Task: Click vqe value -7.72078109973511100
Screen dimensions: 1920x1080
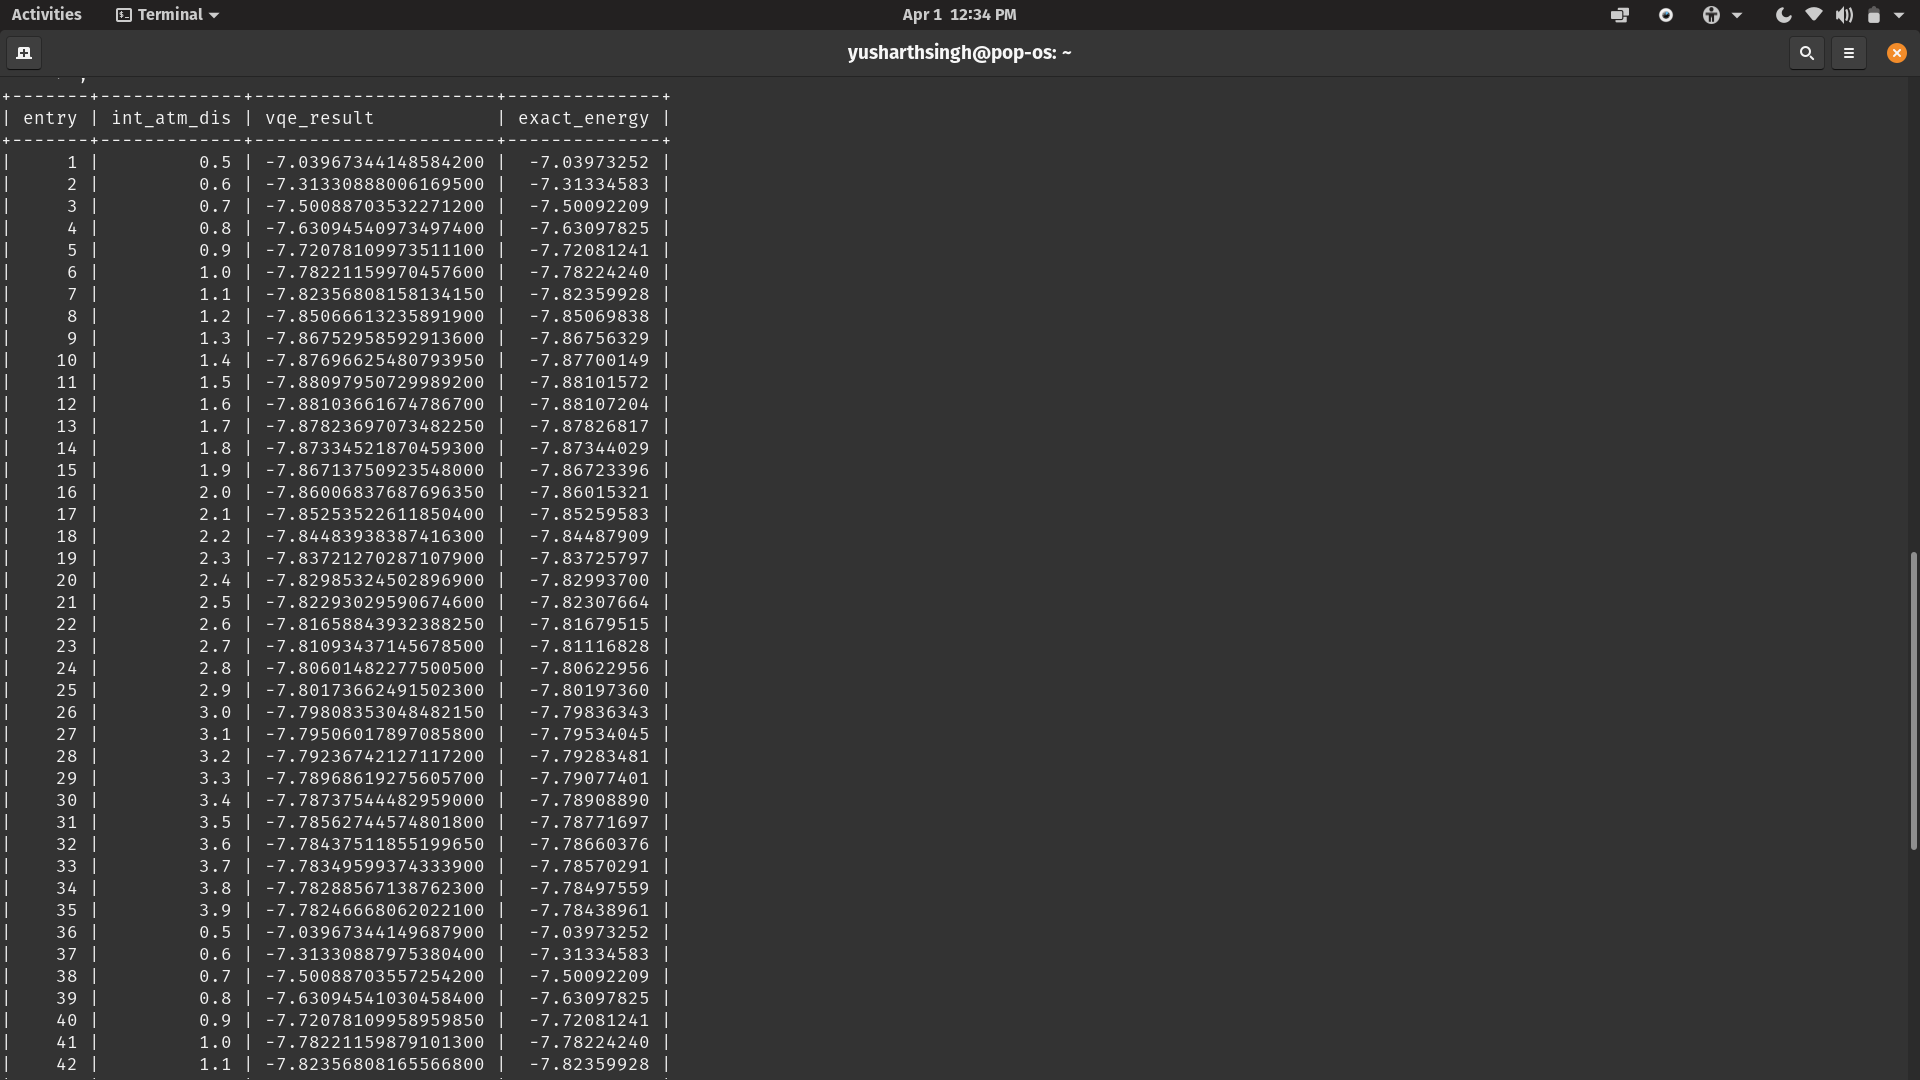Action: tap(375, 250)
